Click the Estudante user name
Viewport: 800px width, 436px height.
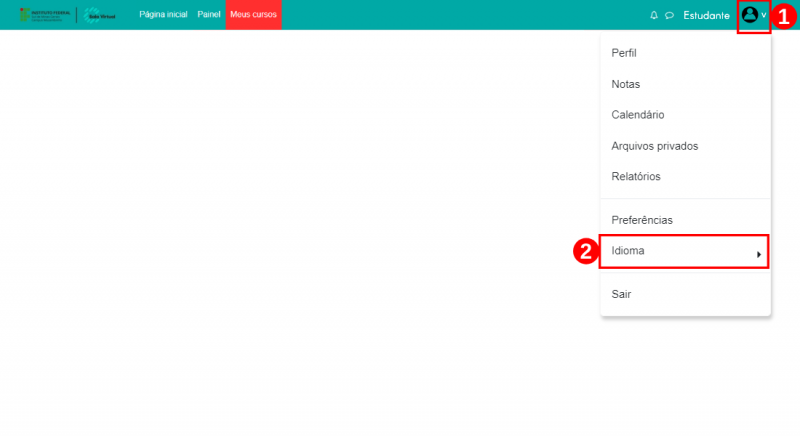(706, 15)
